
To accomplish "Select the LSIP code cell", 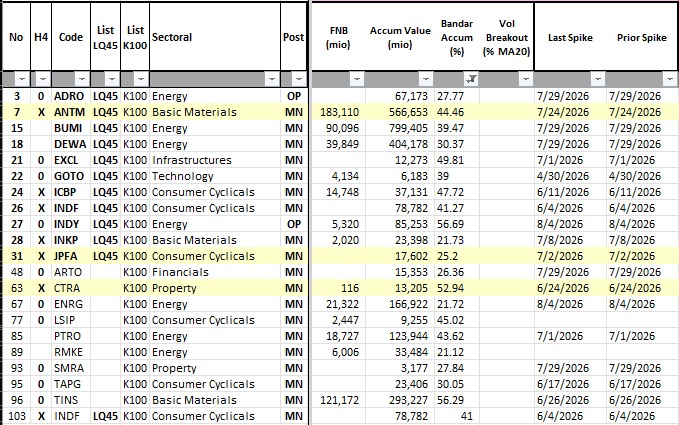I will click(x=71, y=321).
